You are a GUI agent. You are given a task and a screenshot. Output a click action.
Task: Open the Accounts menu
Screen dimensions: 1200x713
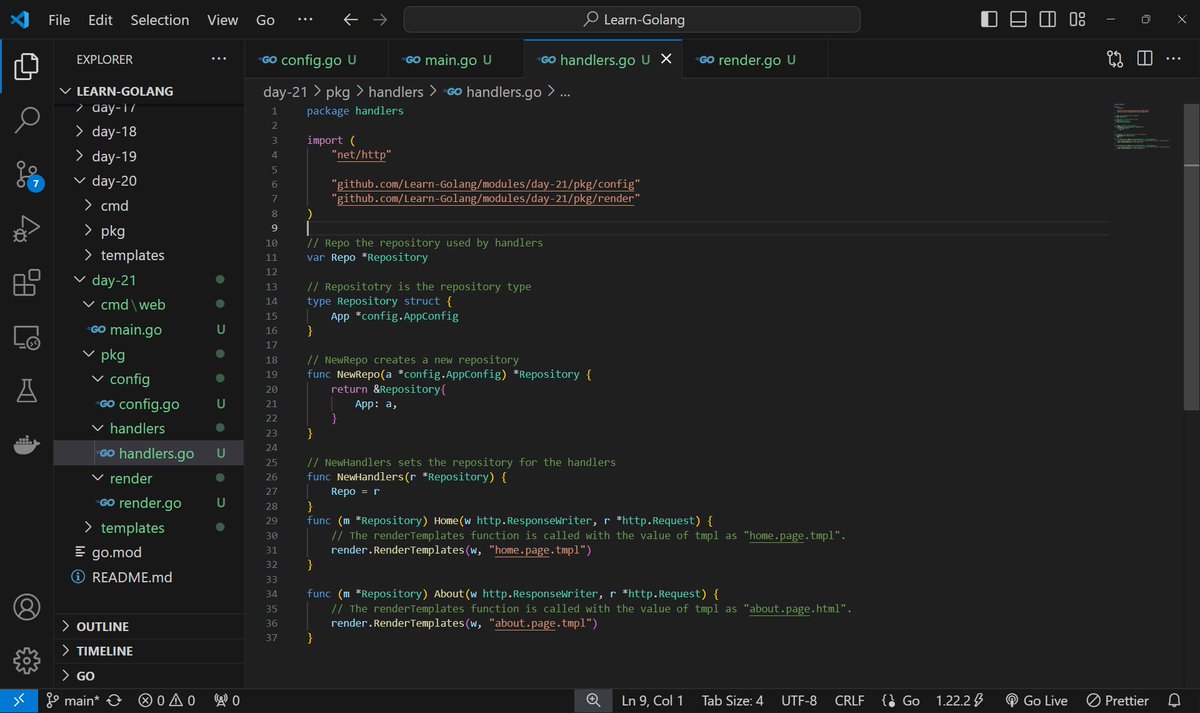tap(27, 607)
